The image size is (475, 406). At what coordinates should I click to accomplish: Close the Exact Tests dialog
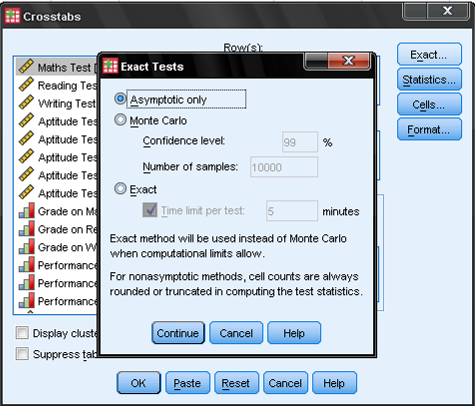[x=349, y=61]
